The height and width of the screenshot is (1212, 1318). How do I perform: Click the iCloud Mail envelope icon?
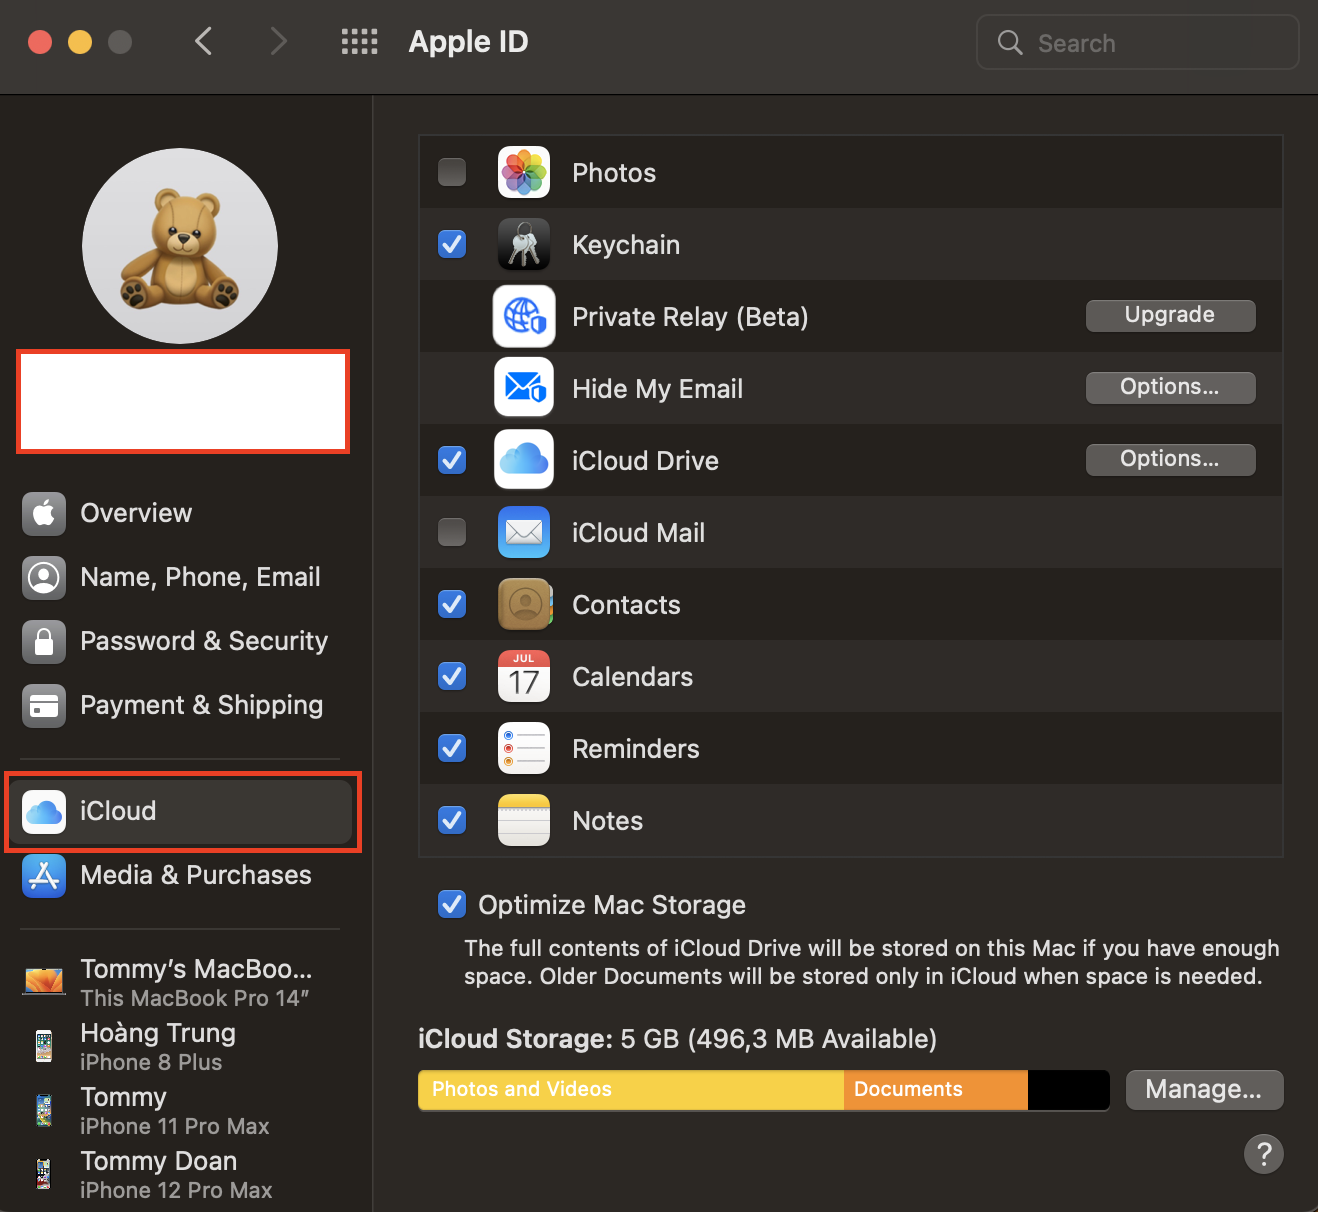[x=524, y=532]
